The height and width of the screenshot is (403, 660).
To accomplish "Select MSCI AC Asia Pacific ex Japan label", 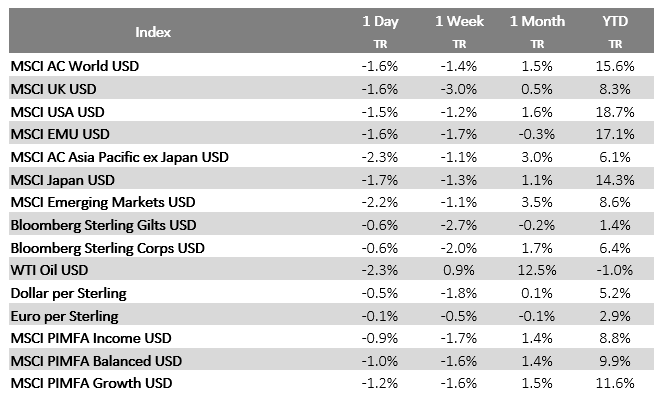I will 119,156.
